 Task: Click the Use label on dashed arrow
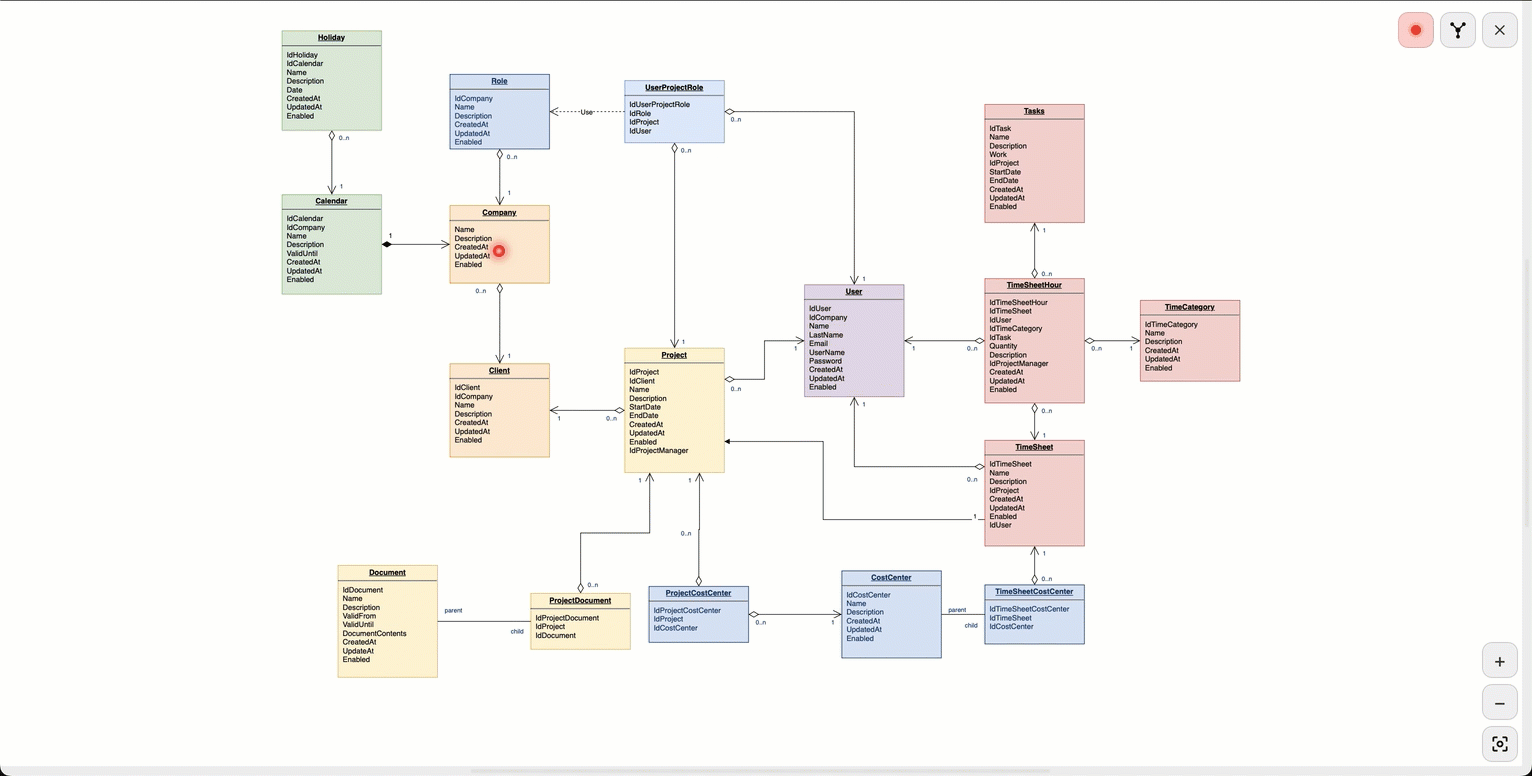(x=586, y=112)
